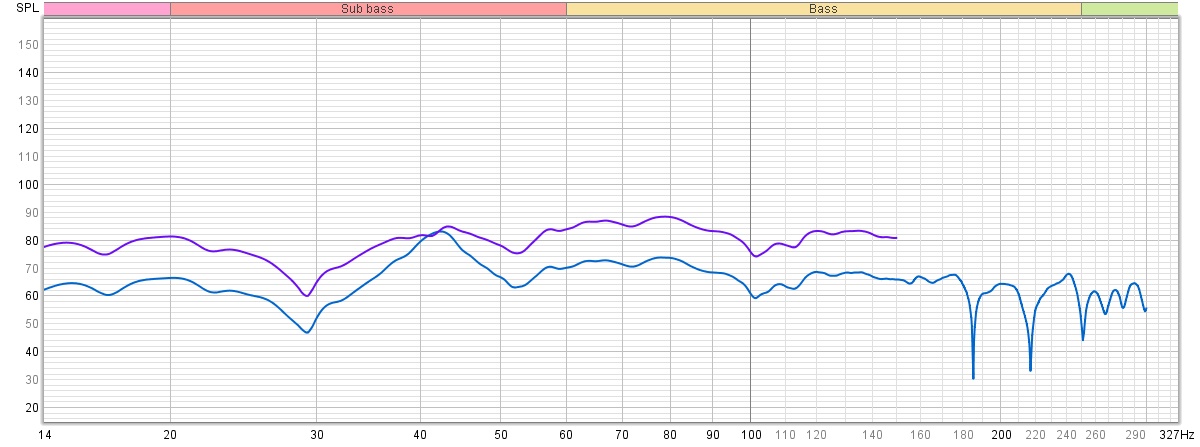This screenshot has height=447, width=1200.
Task: Click the purple trace's peak near 80 Hz
Action: [665, 216]
